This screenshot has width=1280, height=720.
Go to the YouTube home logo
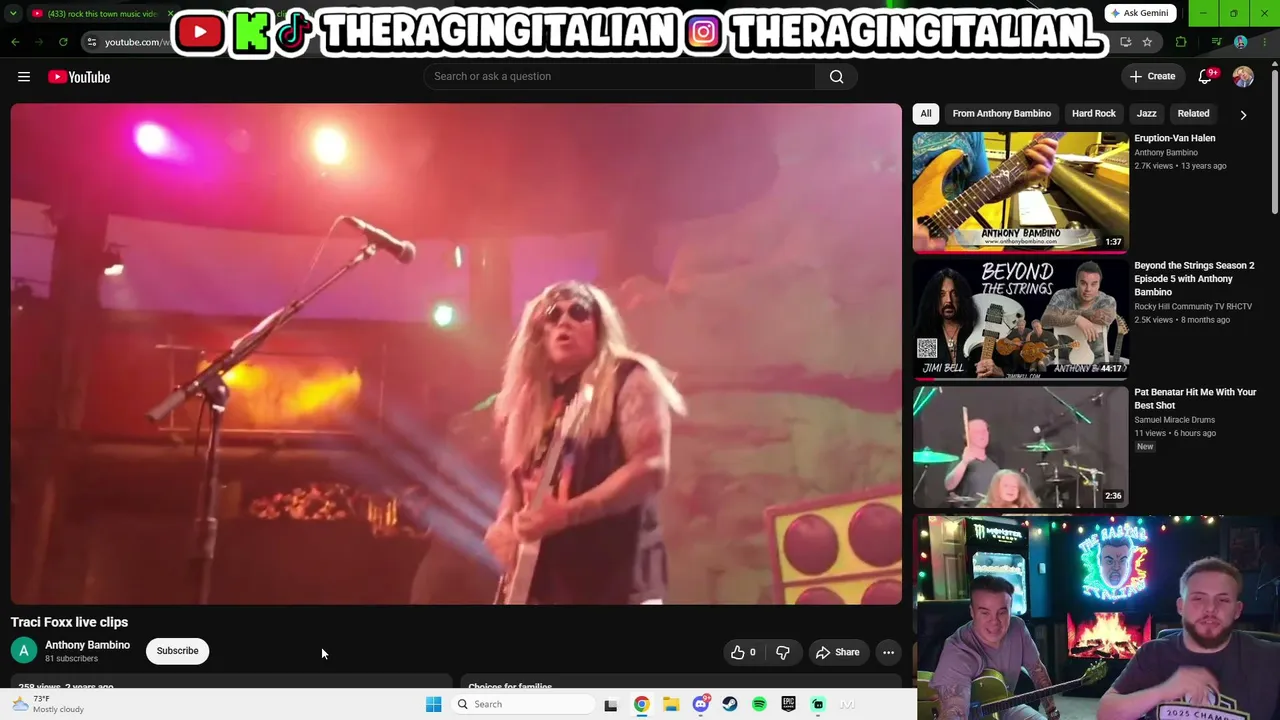pyautogui.click(x=79, y=77)
